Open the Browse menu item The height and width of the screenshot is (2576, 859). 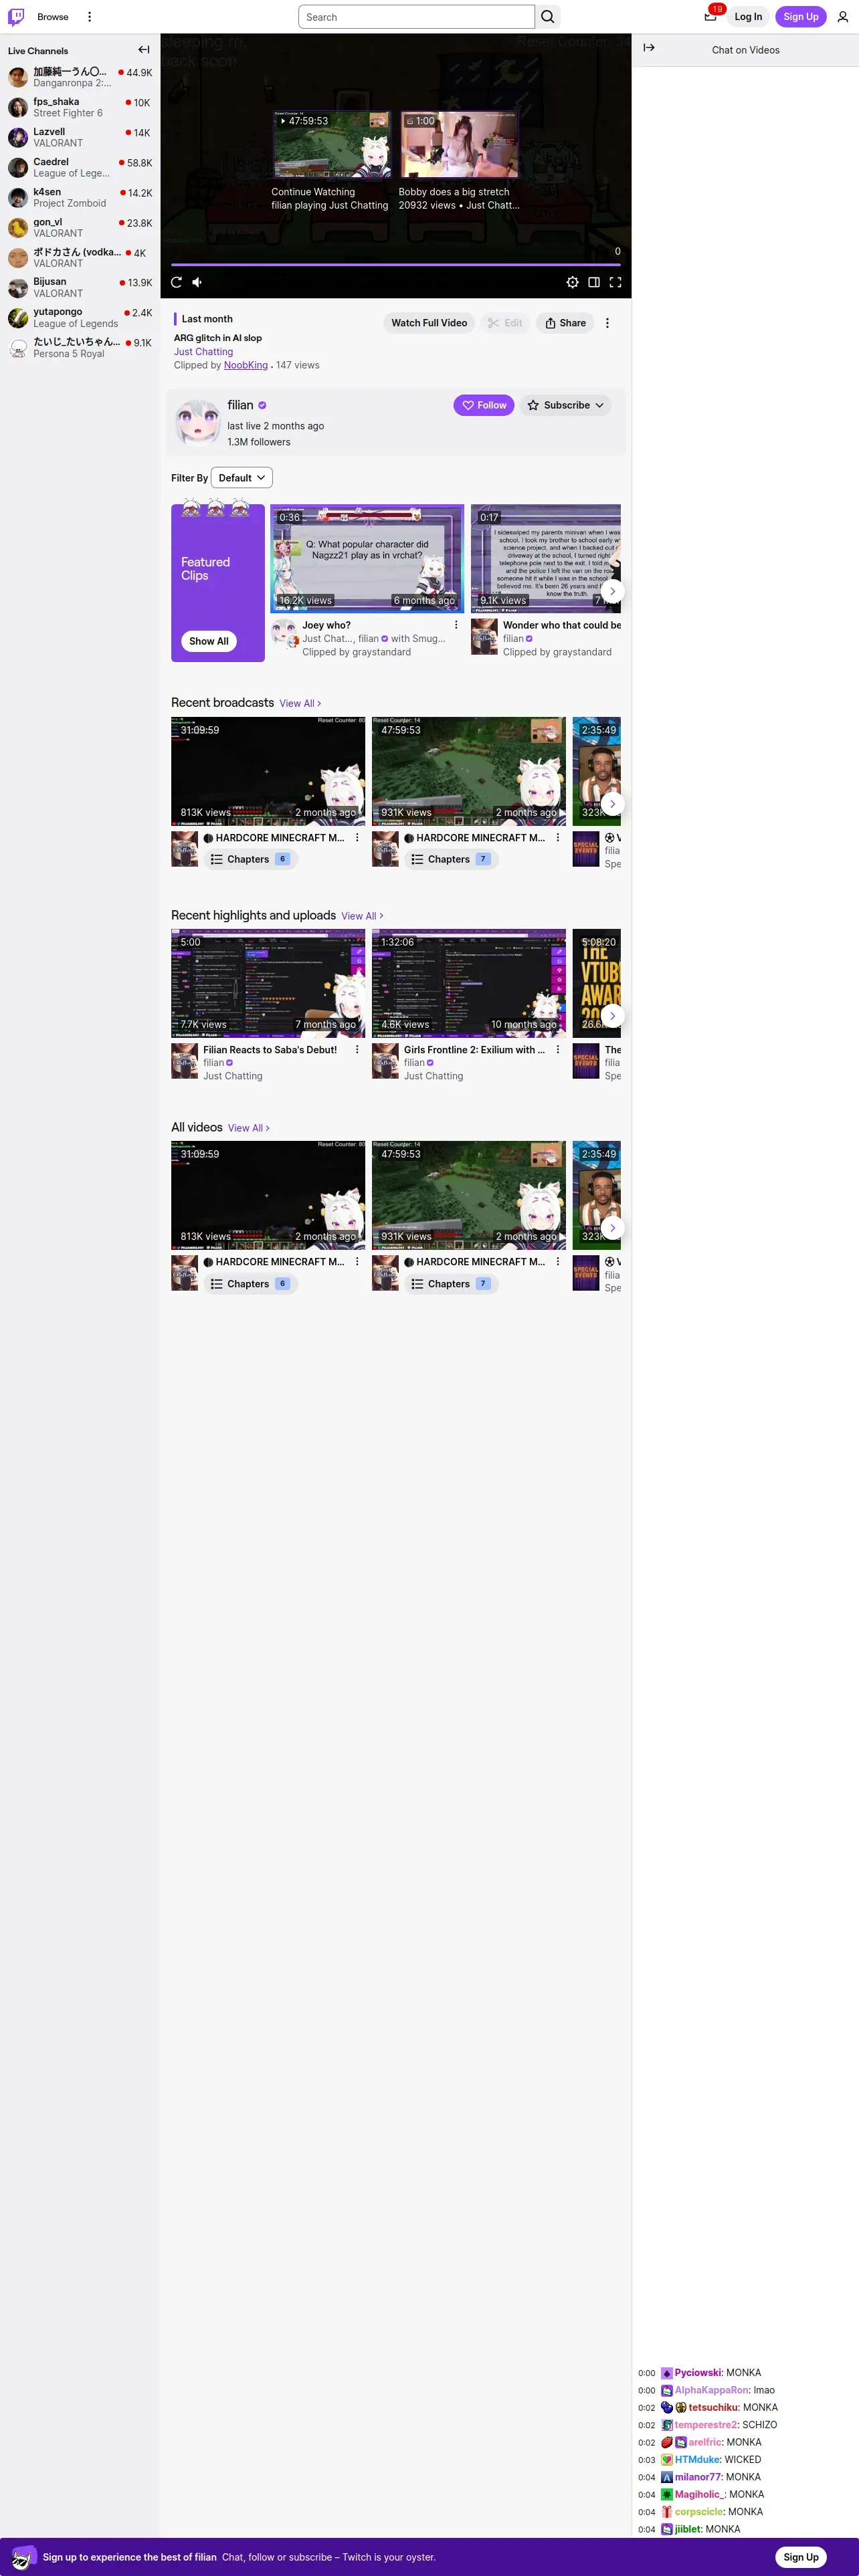pyautogui.click(x=53, y=17)
